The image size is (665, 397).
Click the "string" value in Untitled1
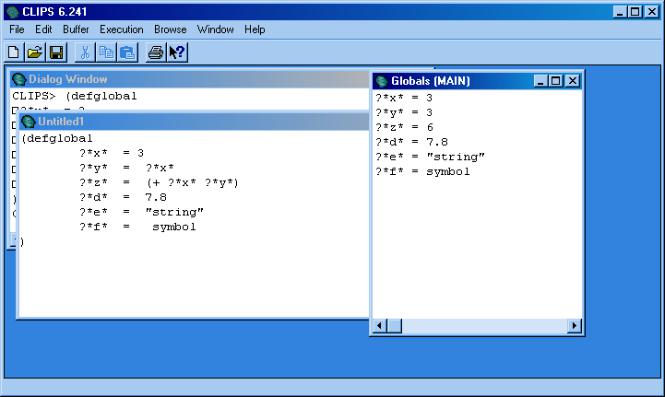coord(174,212)
